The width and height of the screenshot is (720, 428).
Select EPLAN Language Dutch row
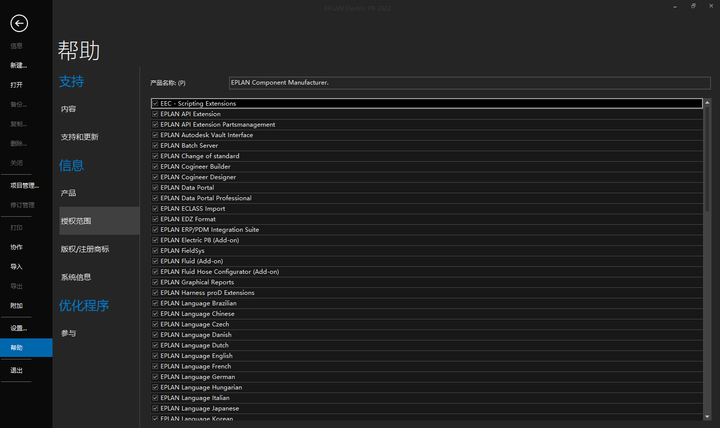pyautogui.click(x=427, y=345)
